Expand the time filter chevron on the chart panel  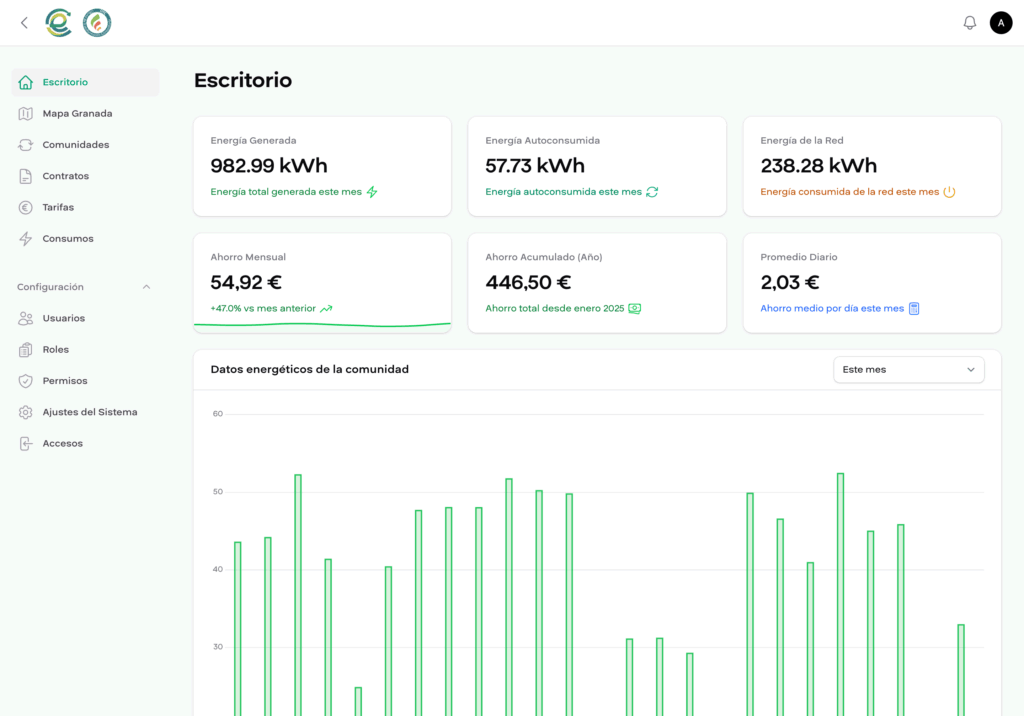coord(971,369)
